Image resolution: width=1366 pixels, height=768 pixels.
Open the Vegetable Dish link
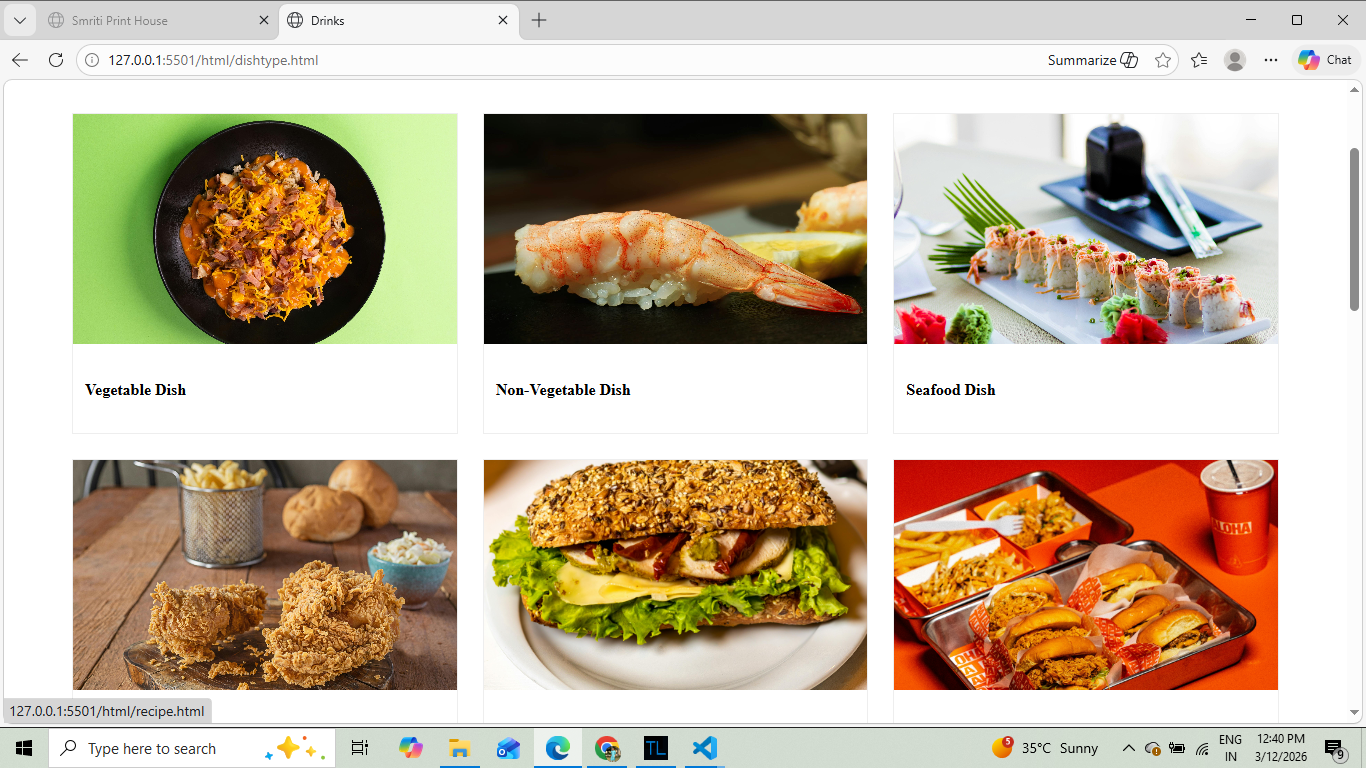coord(135,390)
